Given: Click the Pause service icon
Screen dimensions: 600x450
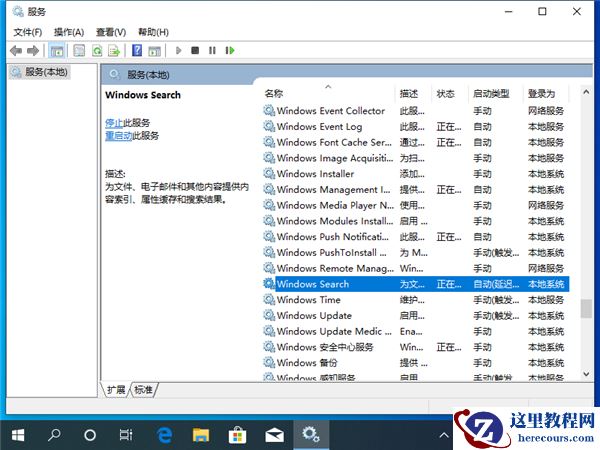Looking at the screenshot, I should tap(212, 51).
